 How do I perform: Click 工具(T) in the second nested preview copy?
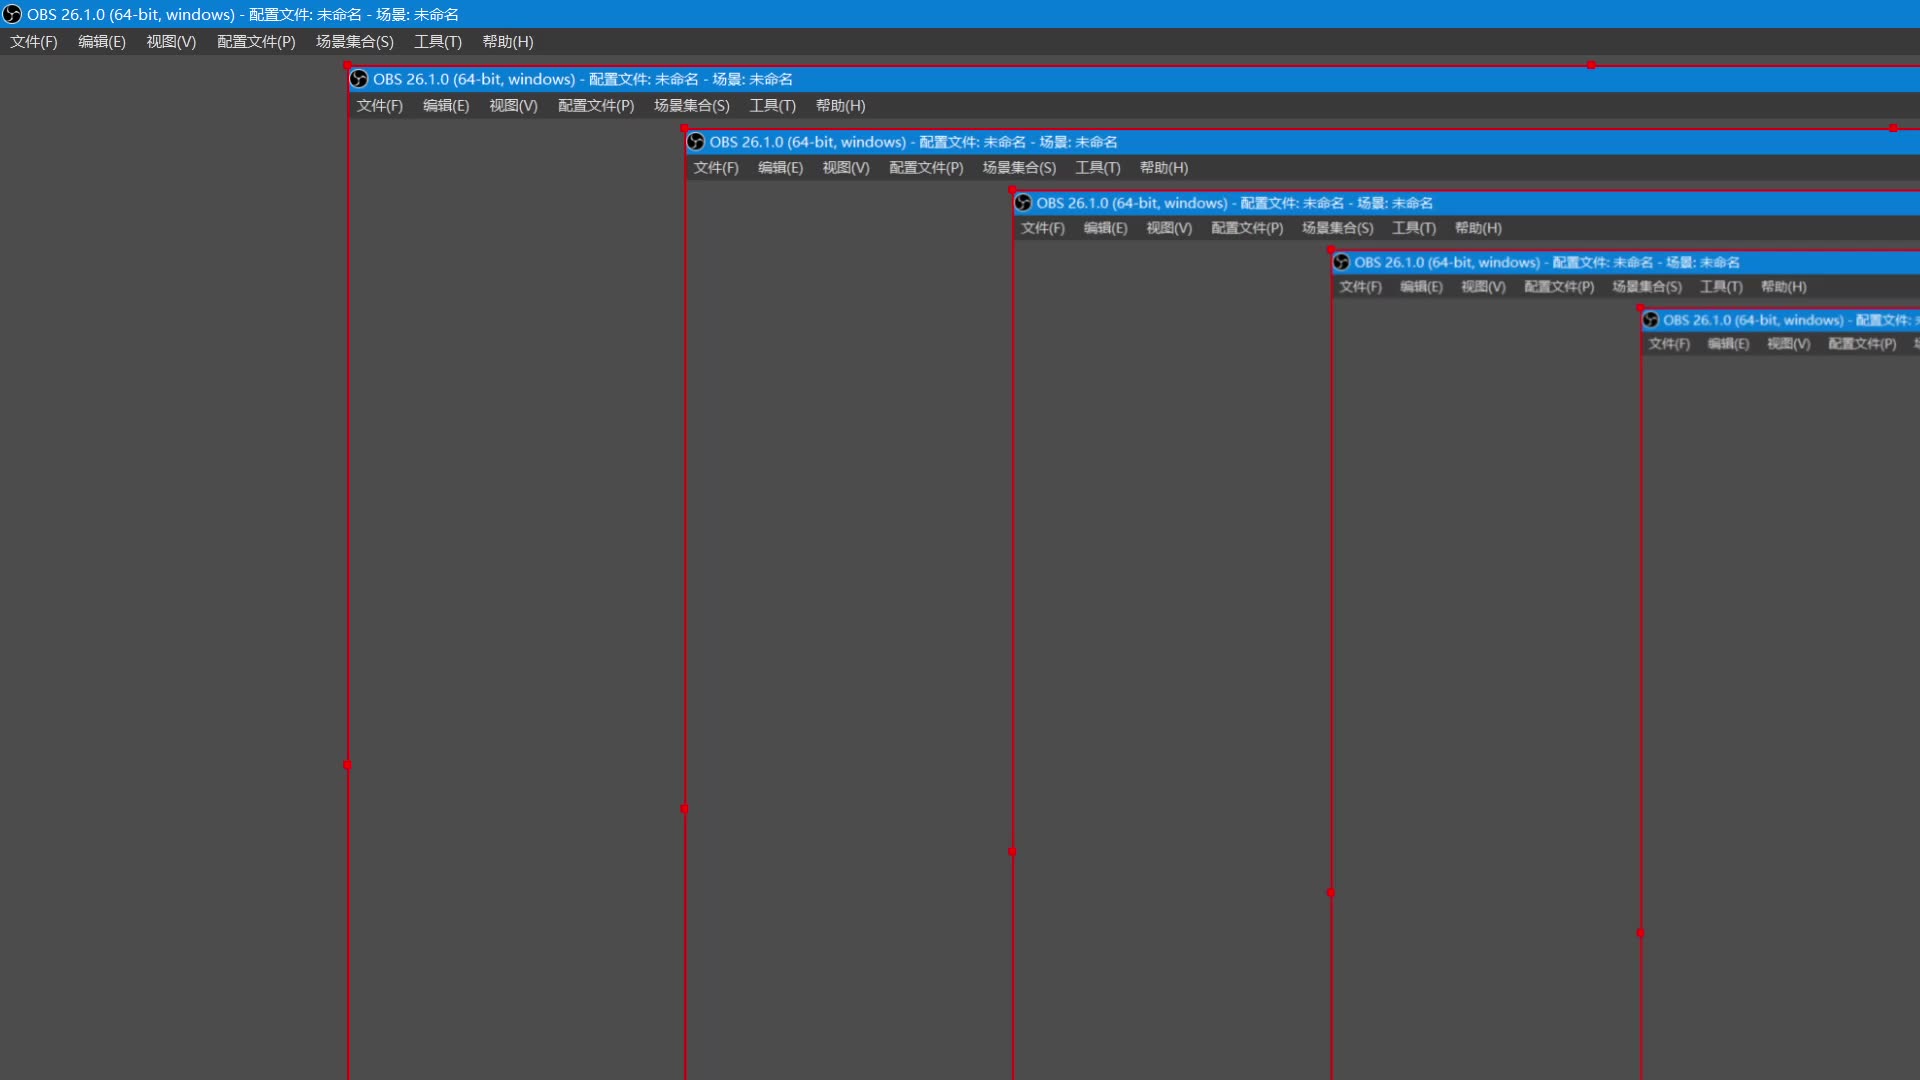tap(1098, 168)
